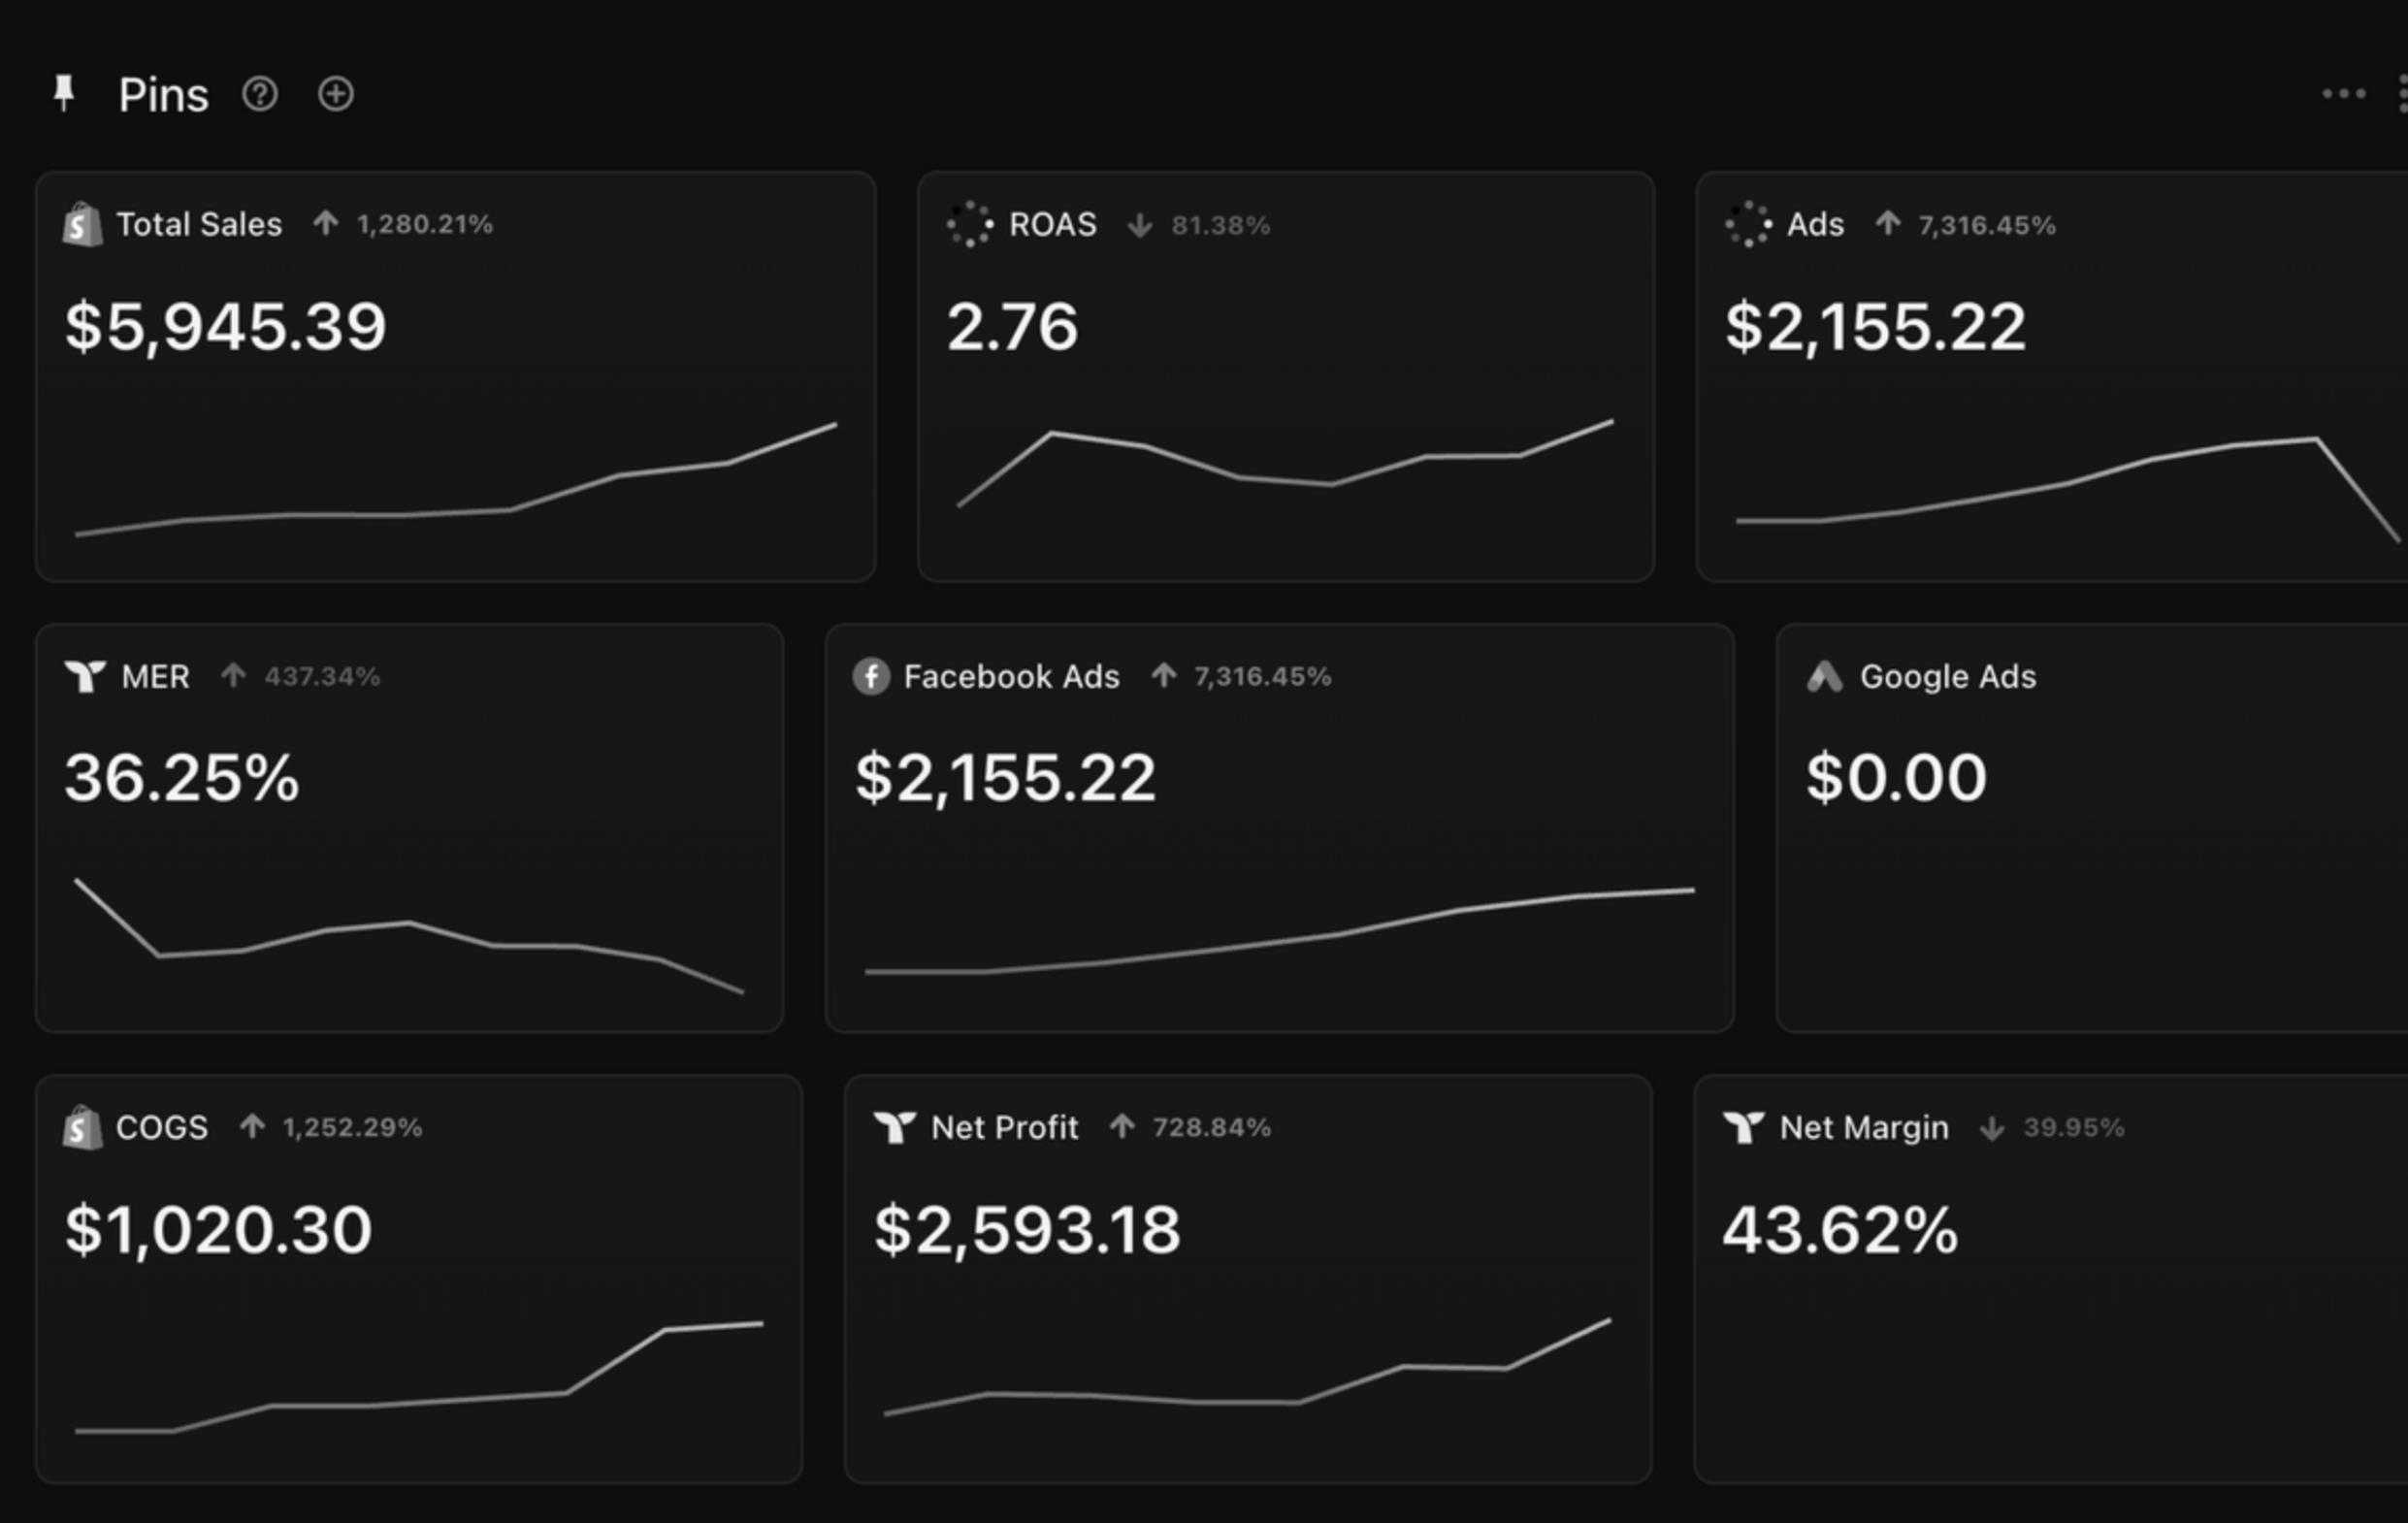
Task: Click the add pin plus icon
Action: (336, 95)
